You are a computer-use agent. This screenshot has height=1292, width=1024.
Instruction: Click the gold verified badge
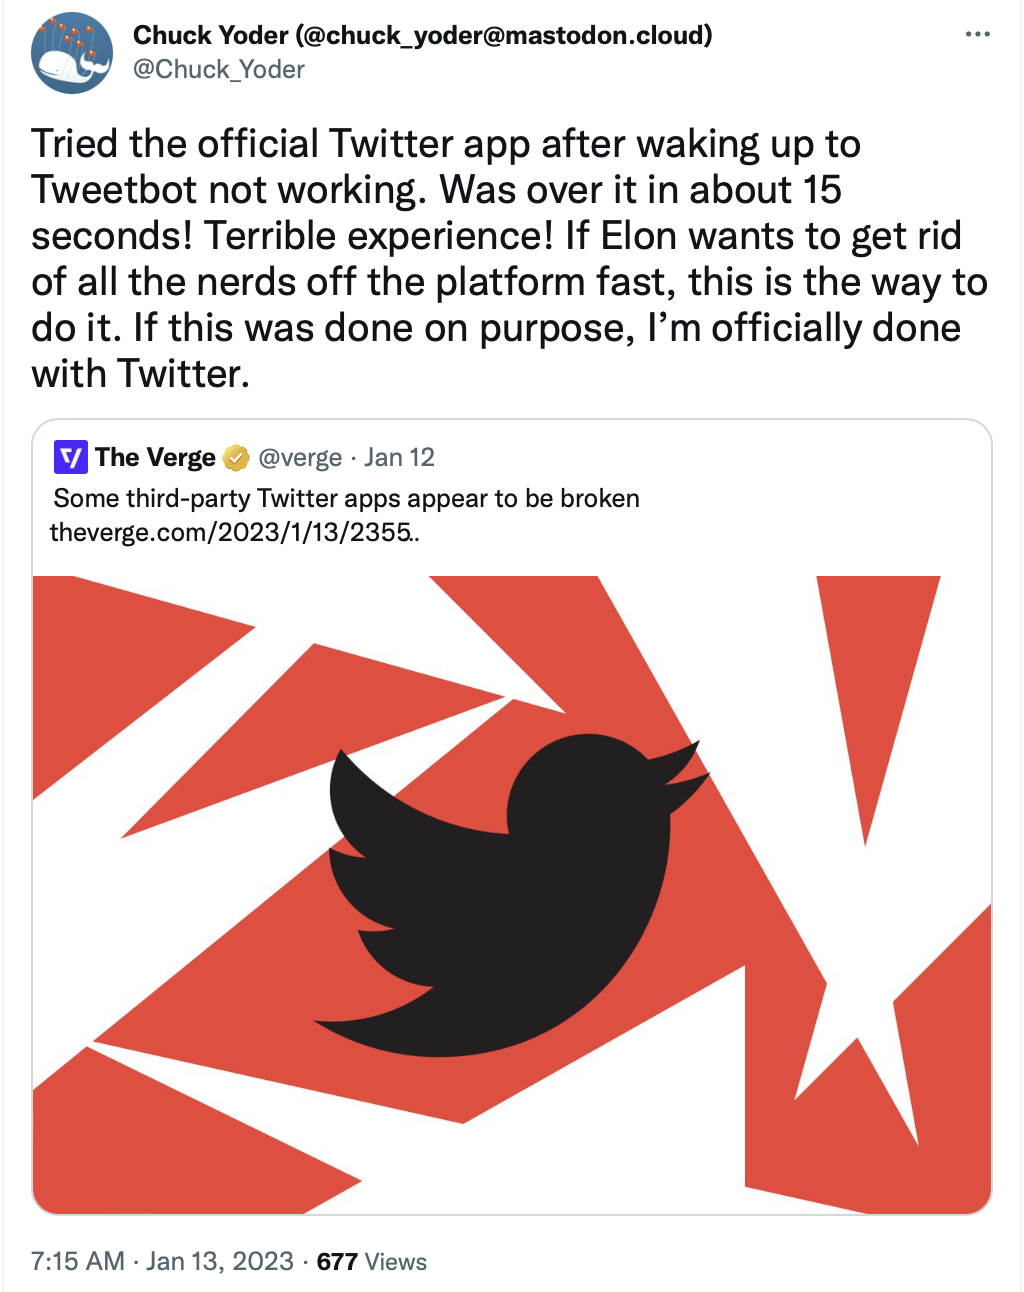[236, 458]
